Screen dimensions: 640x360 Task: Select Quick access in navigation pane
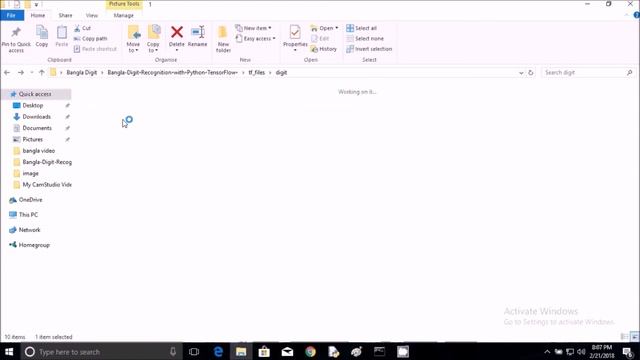[36, 94]
